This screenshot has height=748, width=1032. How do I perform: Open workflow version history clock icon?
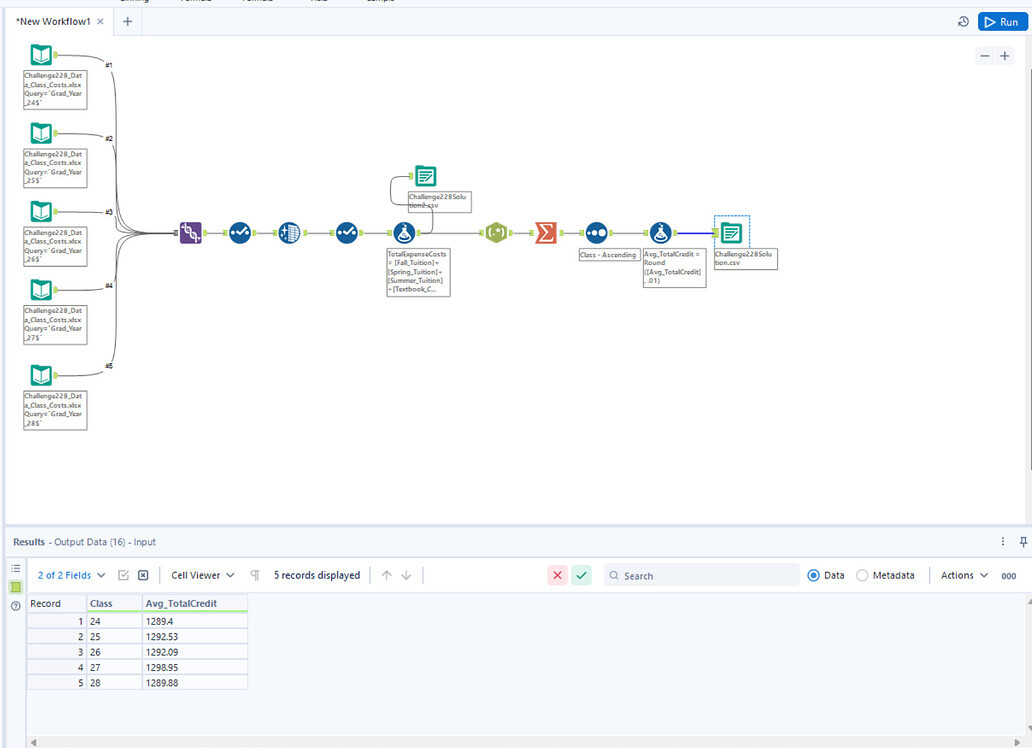[963, 22]
